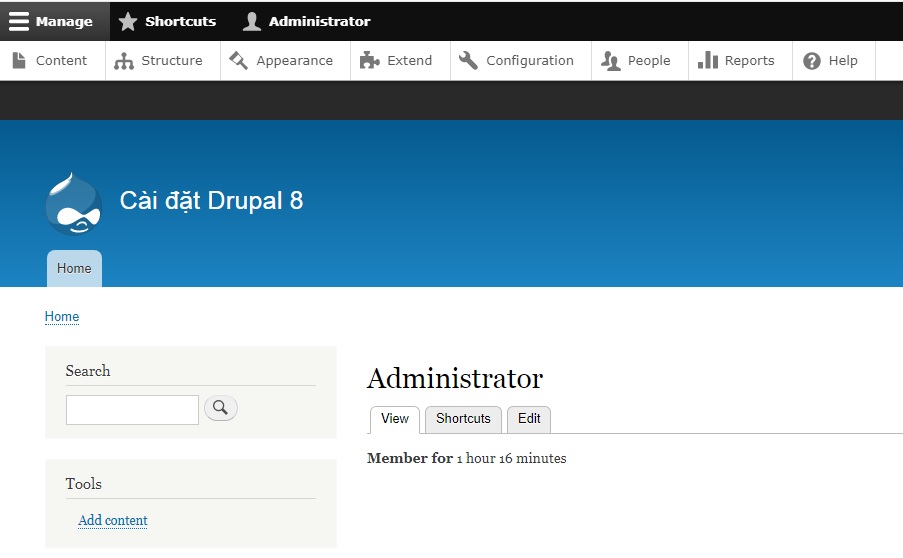
Task: Click the Administrator user silhouette icon
Action: (251, 21)
